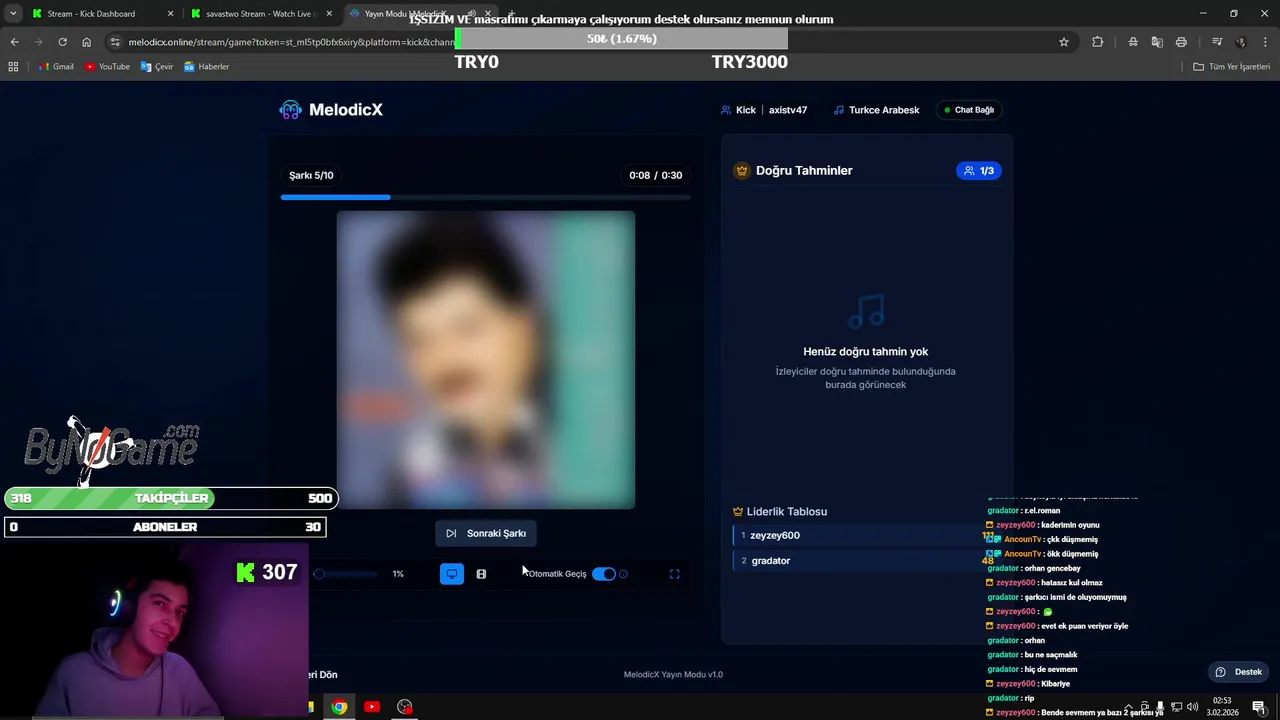The height and width of the screenshot is (720, 1280).
Task: Click the crown icon next to Doğru Tahminler
Action: [742, 171]
